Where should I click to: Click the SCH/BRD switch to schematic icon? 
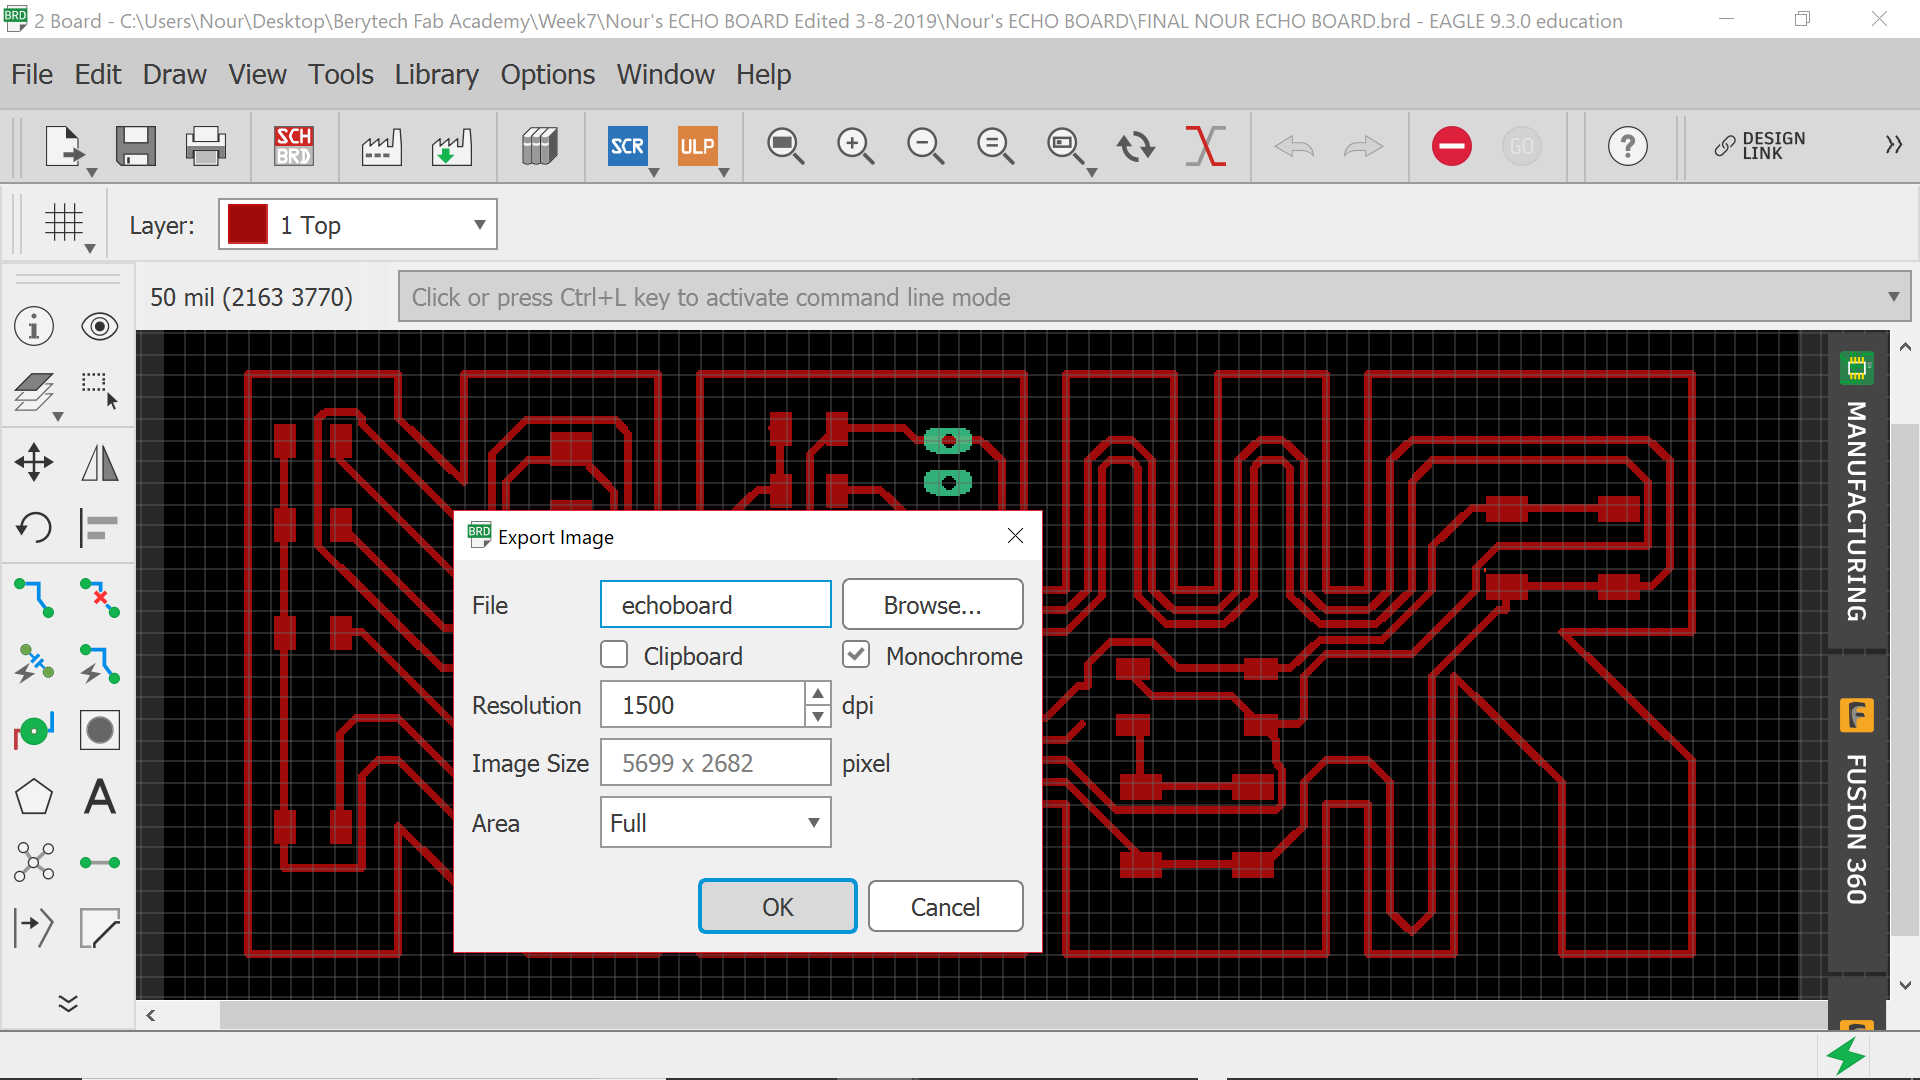294,146
